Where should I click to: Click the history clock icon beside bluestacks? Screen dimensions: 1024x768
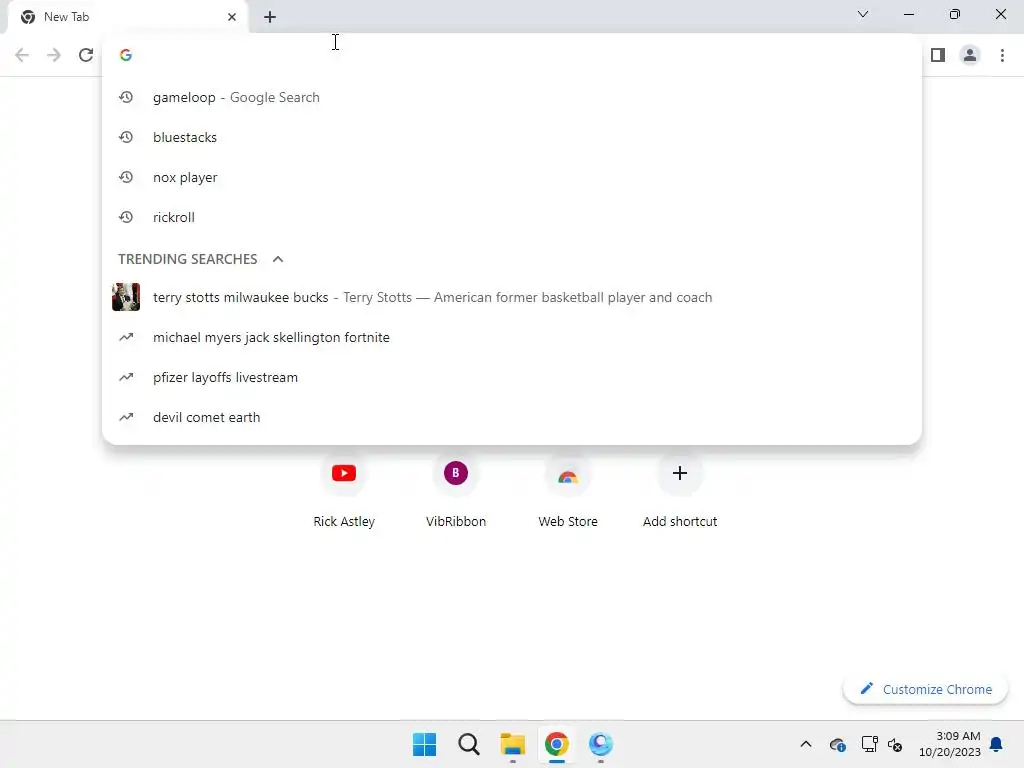pos(126,137)
